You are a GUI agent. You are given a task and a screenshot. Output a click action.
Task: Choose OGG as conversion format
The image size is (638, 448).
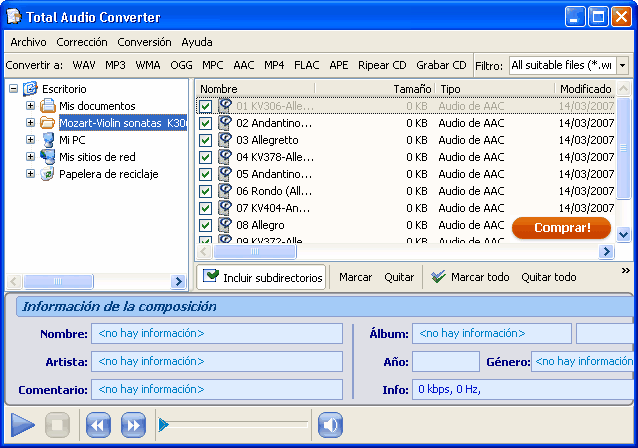point(181,65)
